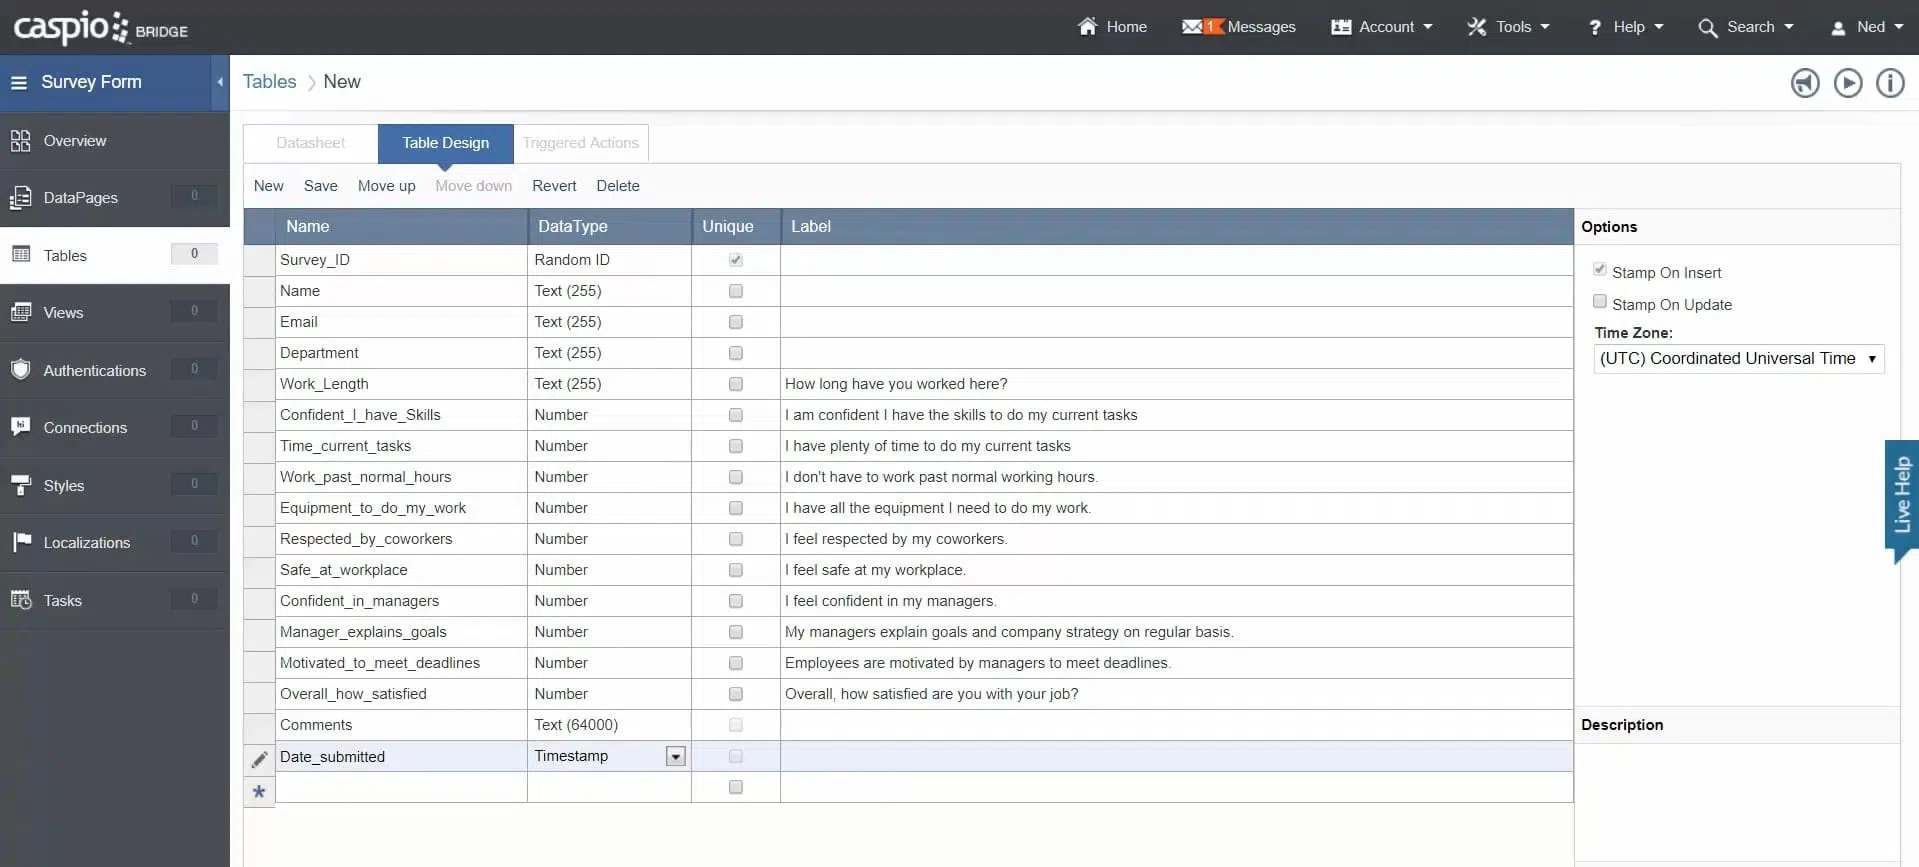Go to Home in top navigation
Screen dimensions: 1919x867
pyautogui.click(x=1112, y=27)
